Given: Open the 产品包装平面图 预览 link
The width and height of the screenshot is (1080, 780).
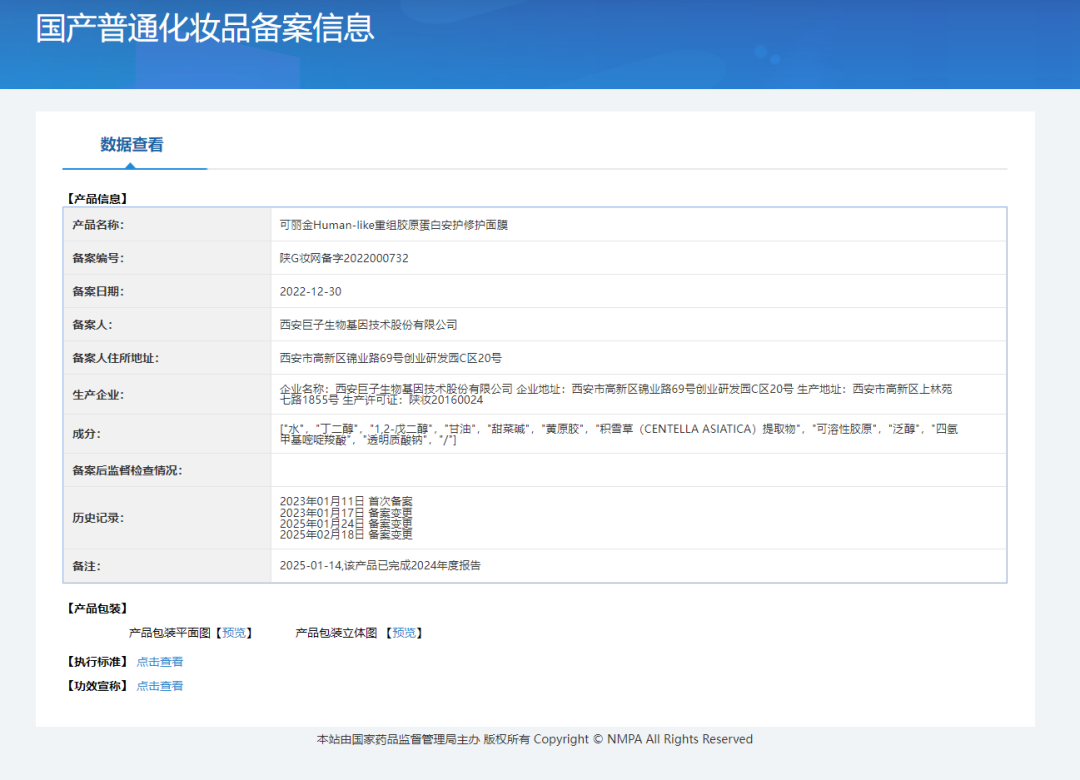Looking at the screenshot, I should (234, 632).
